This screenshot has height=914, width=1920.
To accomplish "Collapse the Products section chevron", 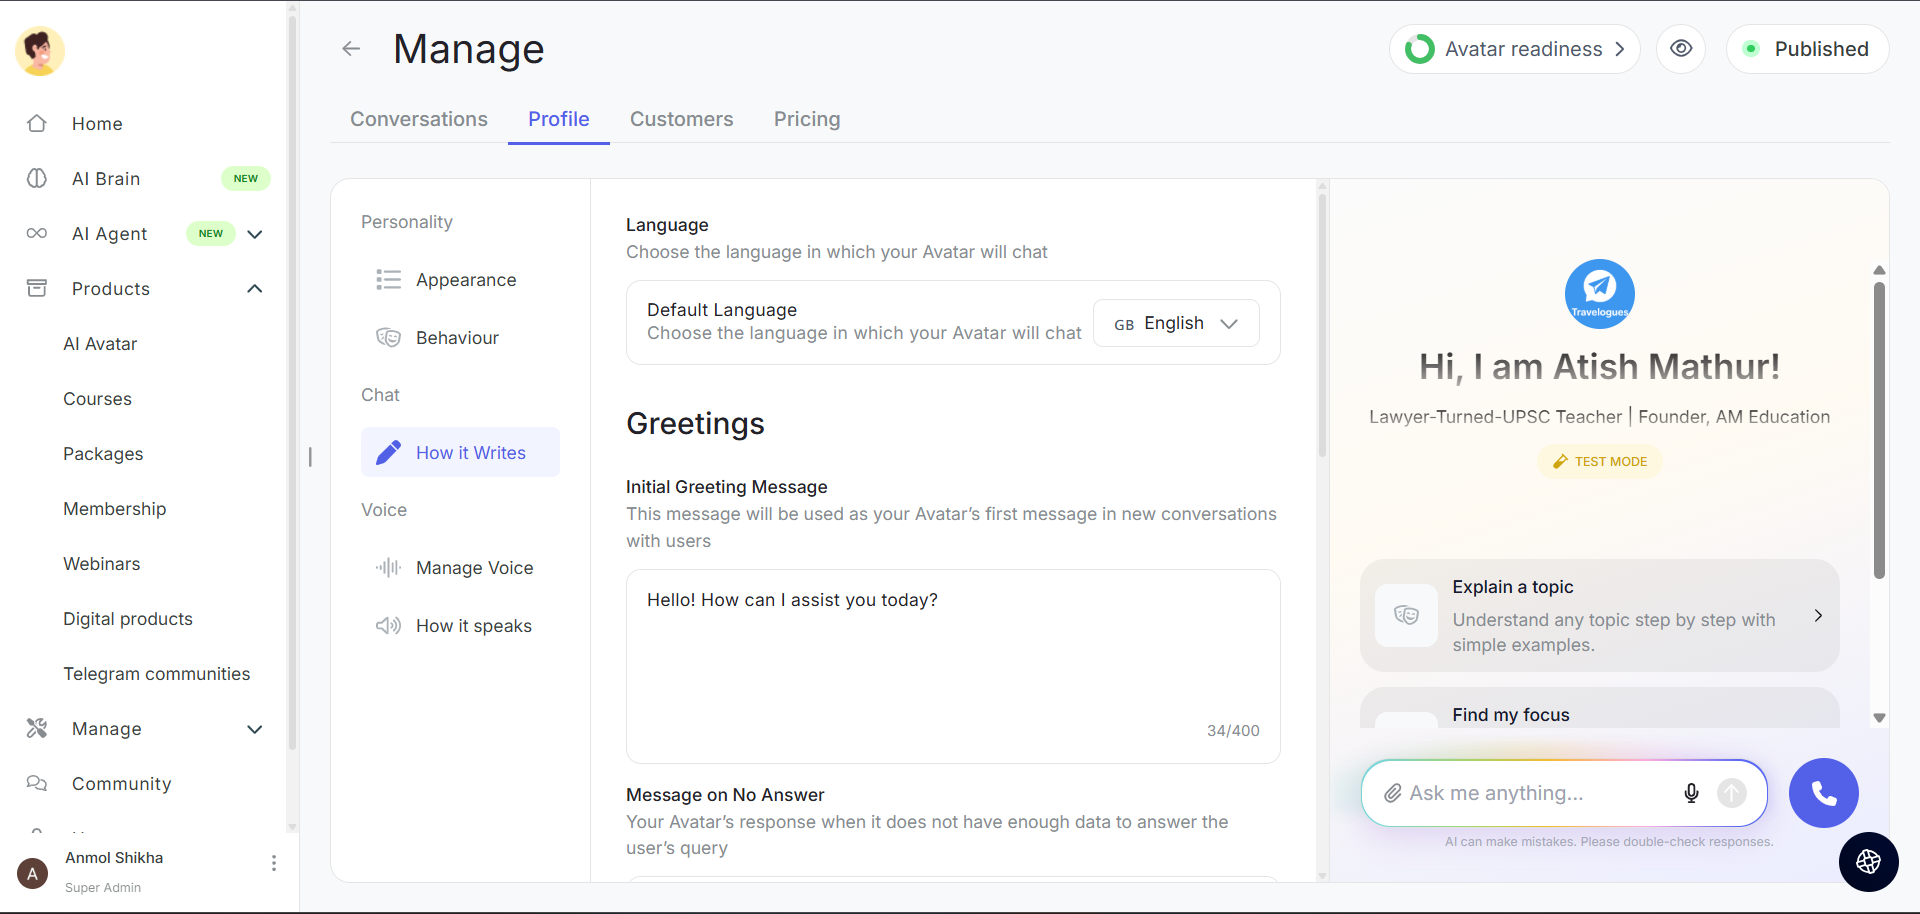I will click(255, 289).
